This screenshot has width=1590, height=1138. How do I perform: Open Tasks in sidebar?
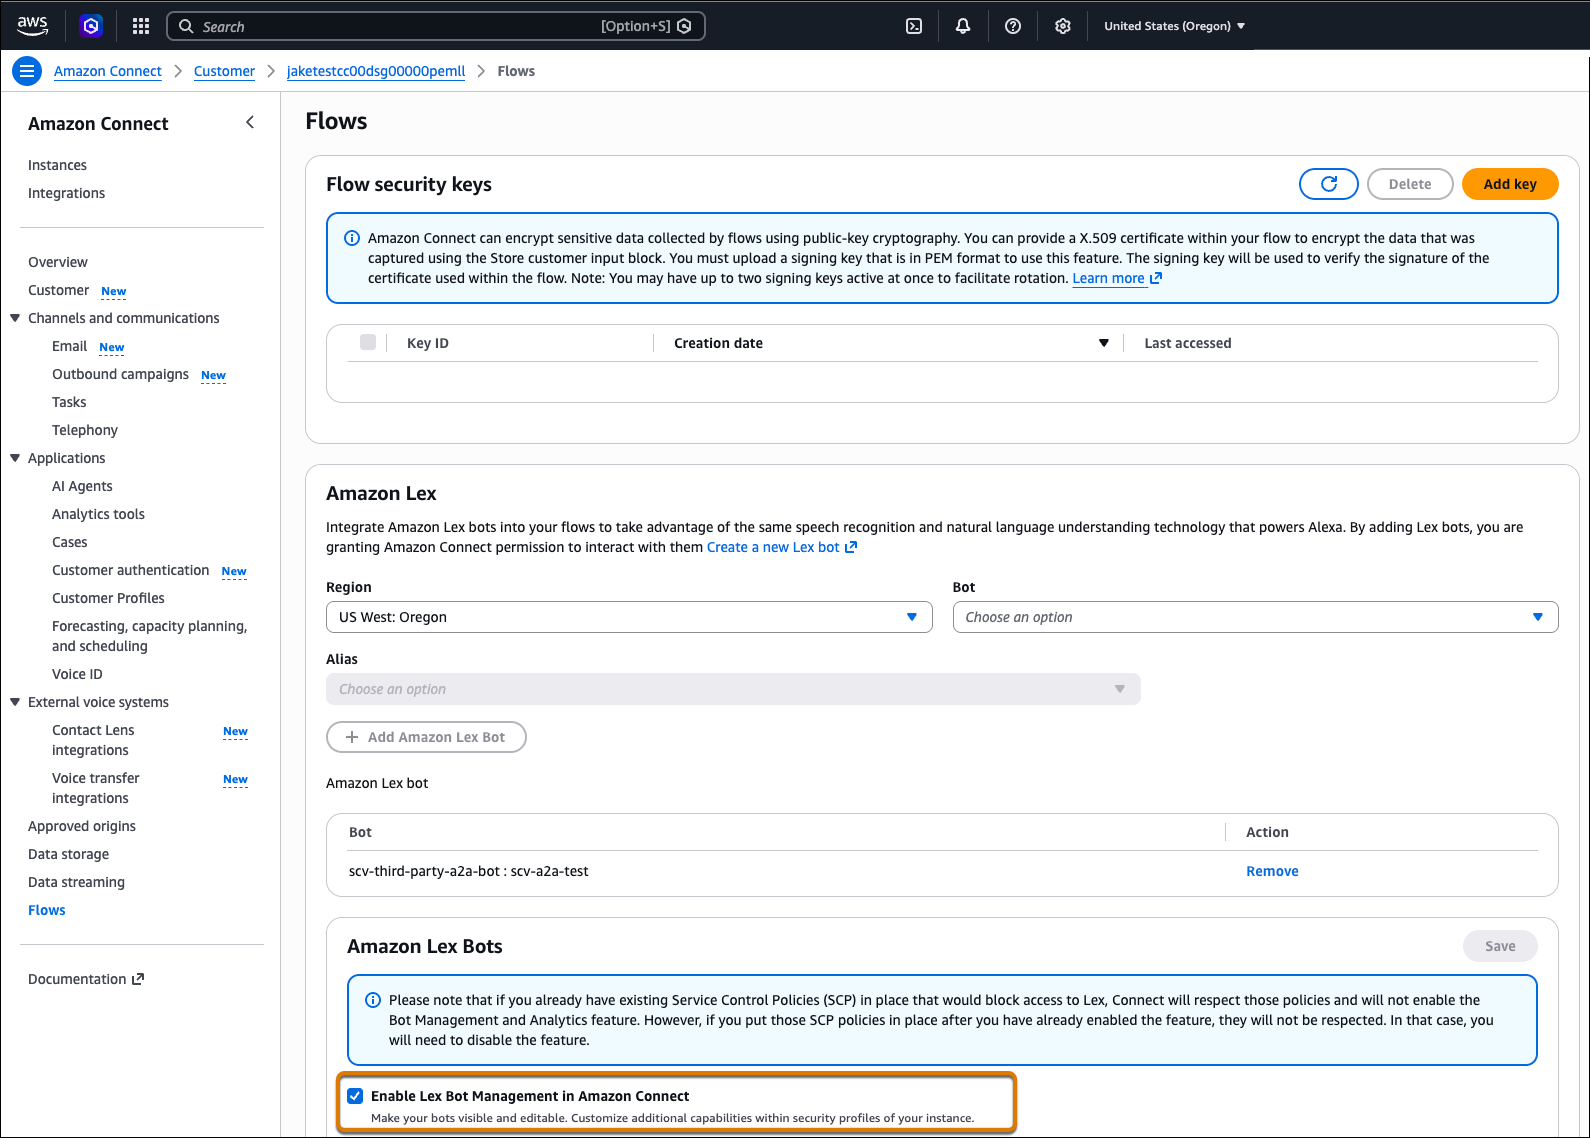pyautogui.click(x=69, y=402)
